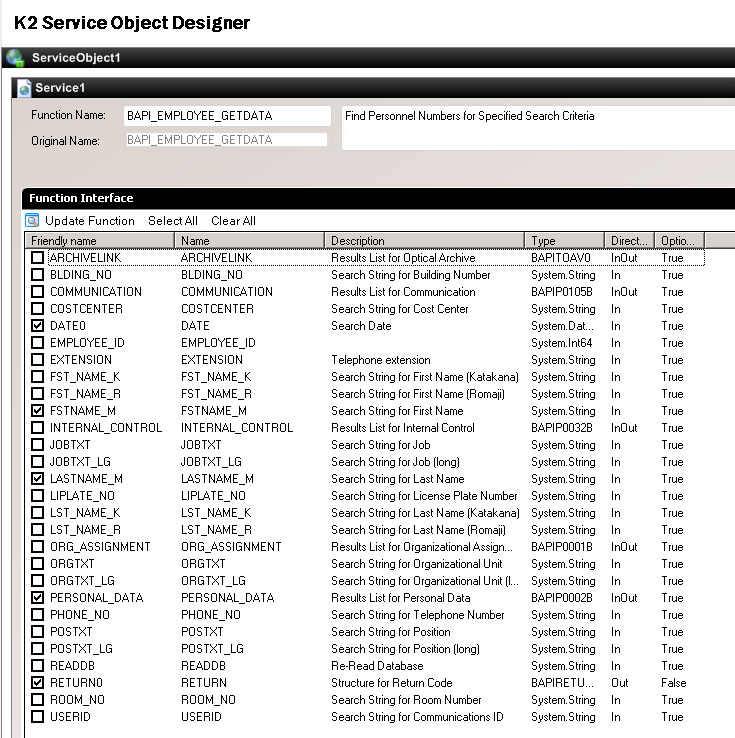Check the ORG_ASSIGNMENT checkbox
This screenshot has width=735, height=738.
pos(38,546)
